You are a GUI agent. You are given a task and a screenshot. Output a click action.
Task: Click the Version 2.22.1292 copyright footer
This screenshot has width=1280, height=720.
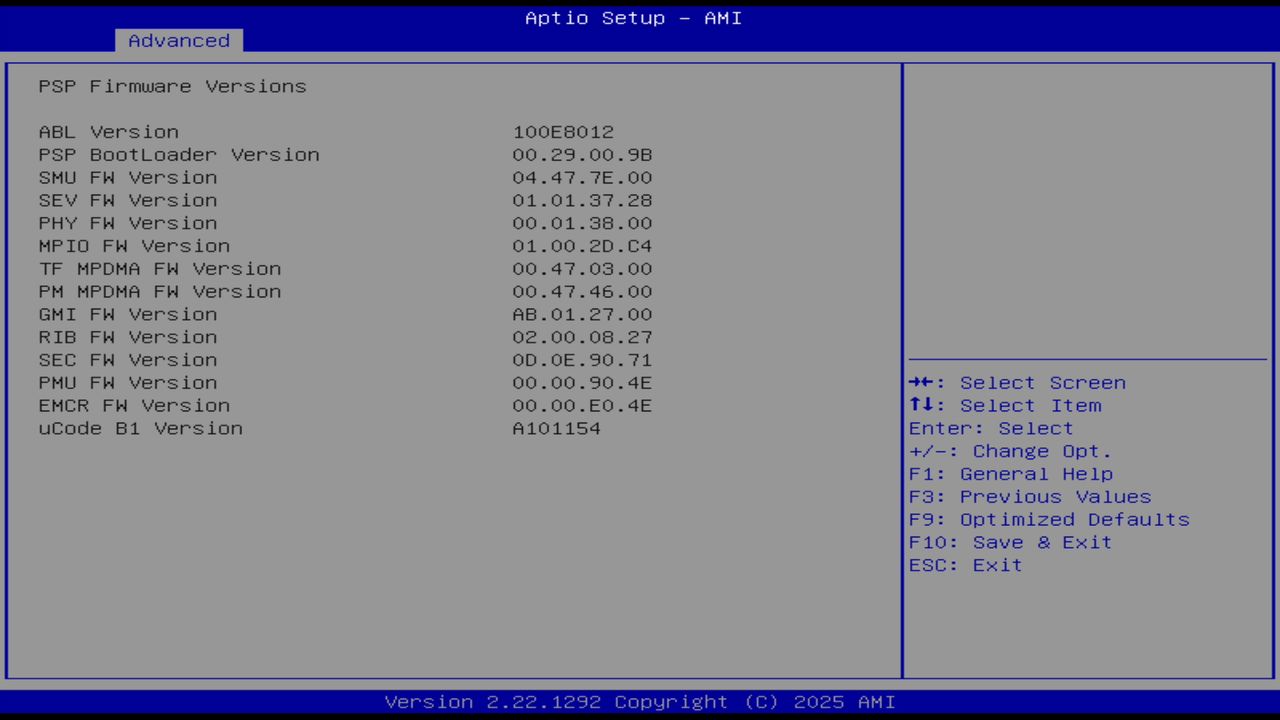[640, 702]
